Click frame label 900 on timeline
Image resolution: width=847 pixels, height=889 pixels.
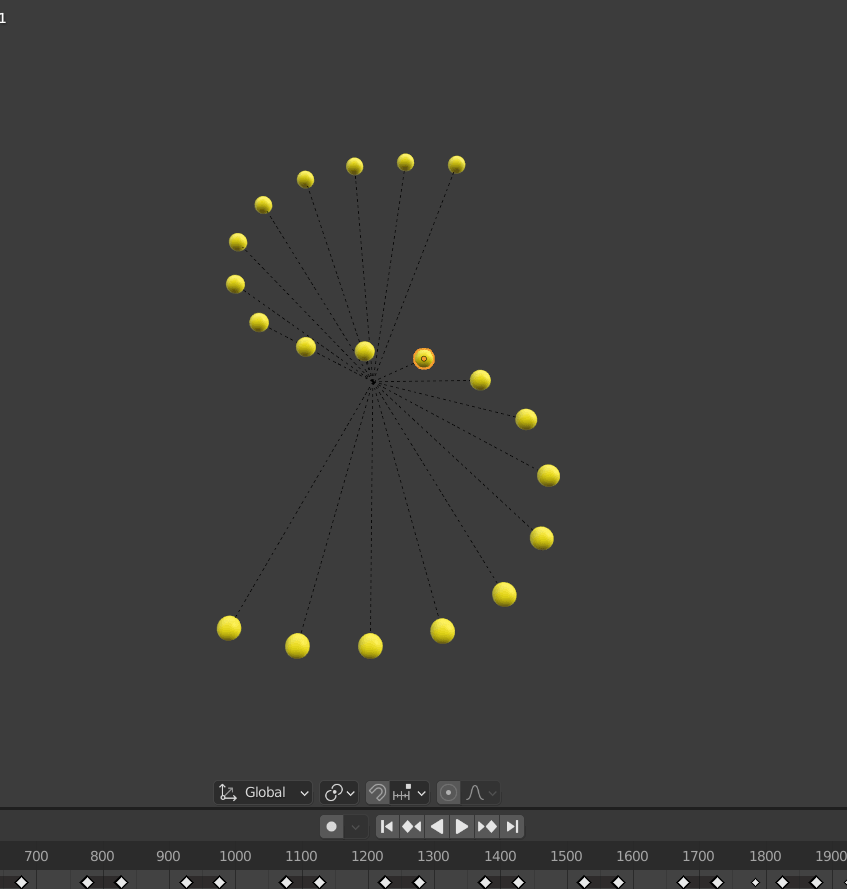point(168,856)
